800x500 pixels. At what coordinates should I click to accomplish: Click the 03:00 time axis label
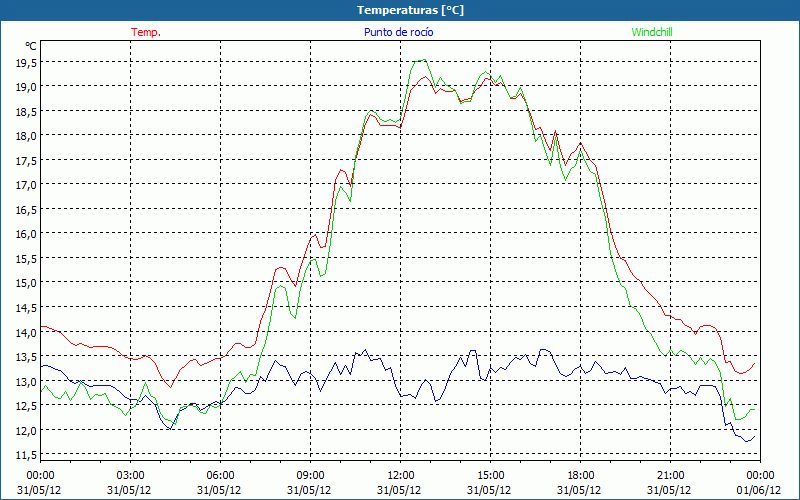[x=130, y=476]
